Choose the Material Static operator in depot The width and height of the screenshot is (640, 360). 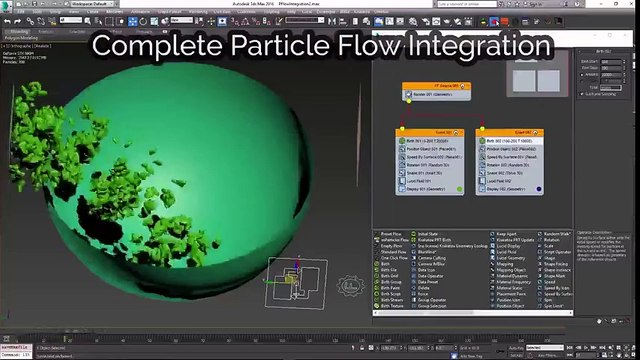click(x=507, y=288)
